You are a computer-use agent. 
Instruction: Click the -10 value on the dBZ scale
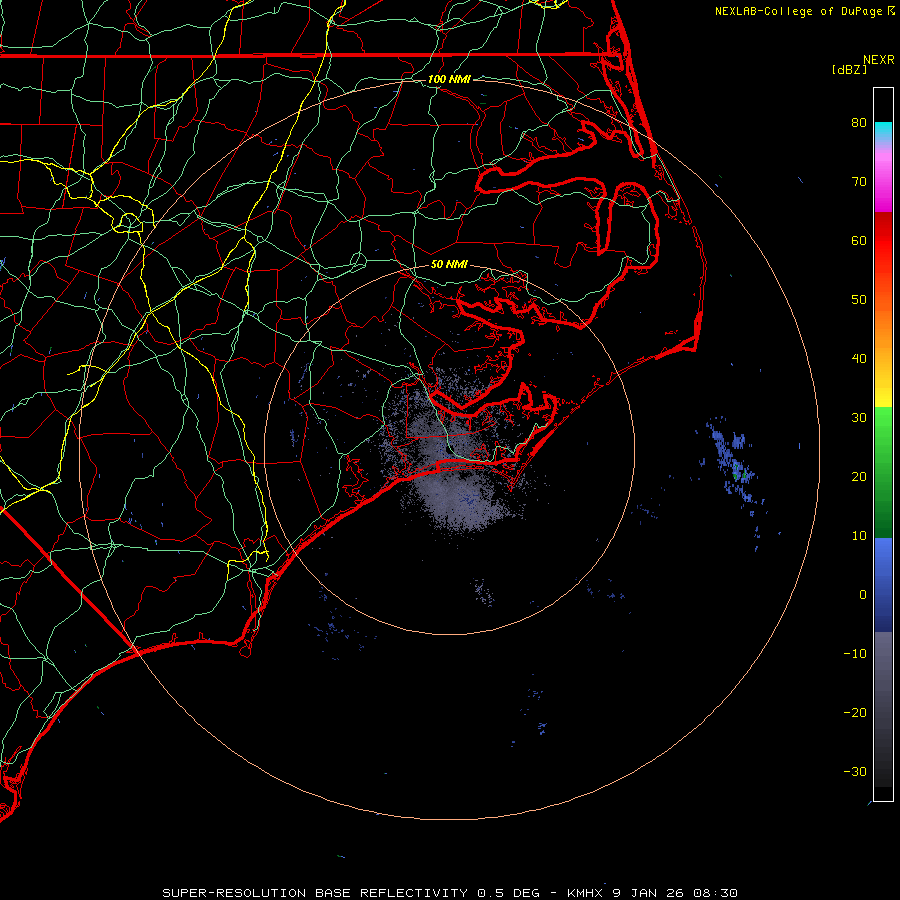[x=855, y=653]
